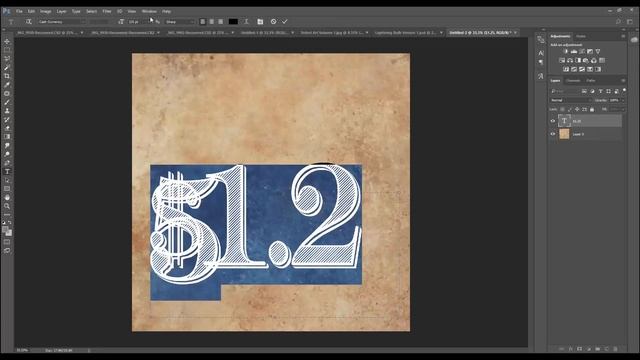Screen dimensions: 640x360
Task: Add a Curves adjustment
Action: 582,51
